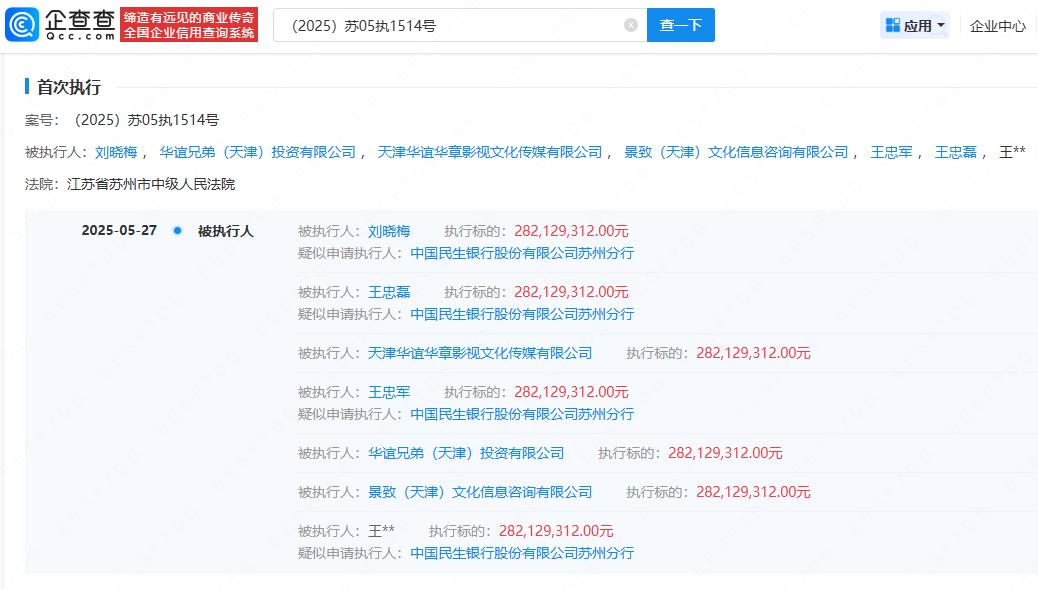Click the blue timeline dot marker

[x=177, y=230]
